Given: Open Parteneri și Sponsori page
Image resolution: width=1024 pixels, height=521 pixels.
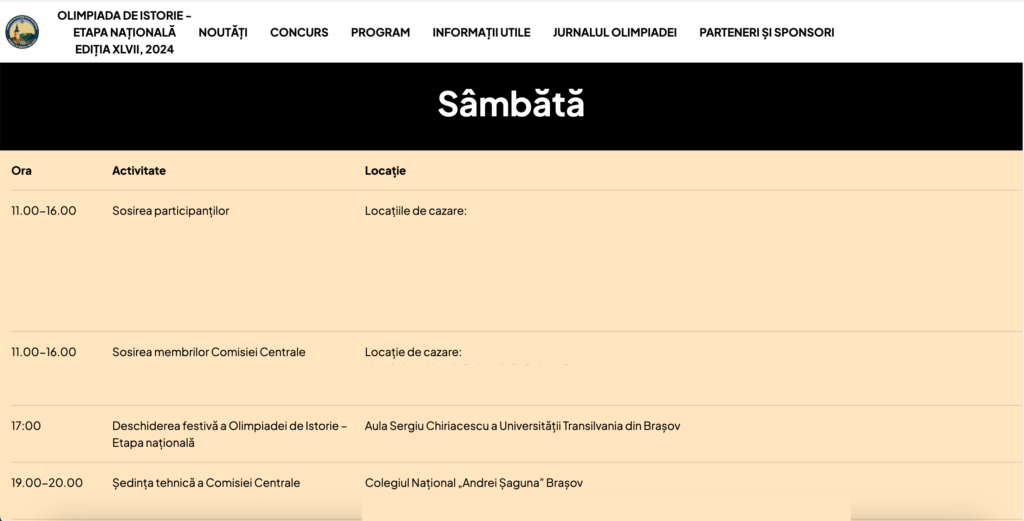Looking at the screenshot, I should pos(766,32).
